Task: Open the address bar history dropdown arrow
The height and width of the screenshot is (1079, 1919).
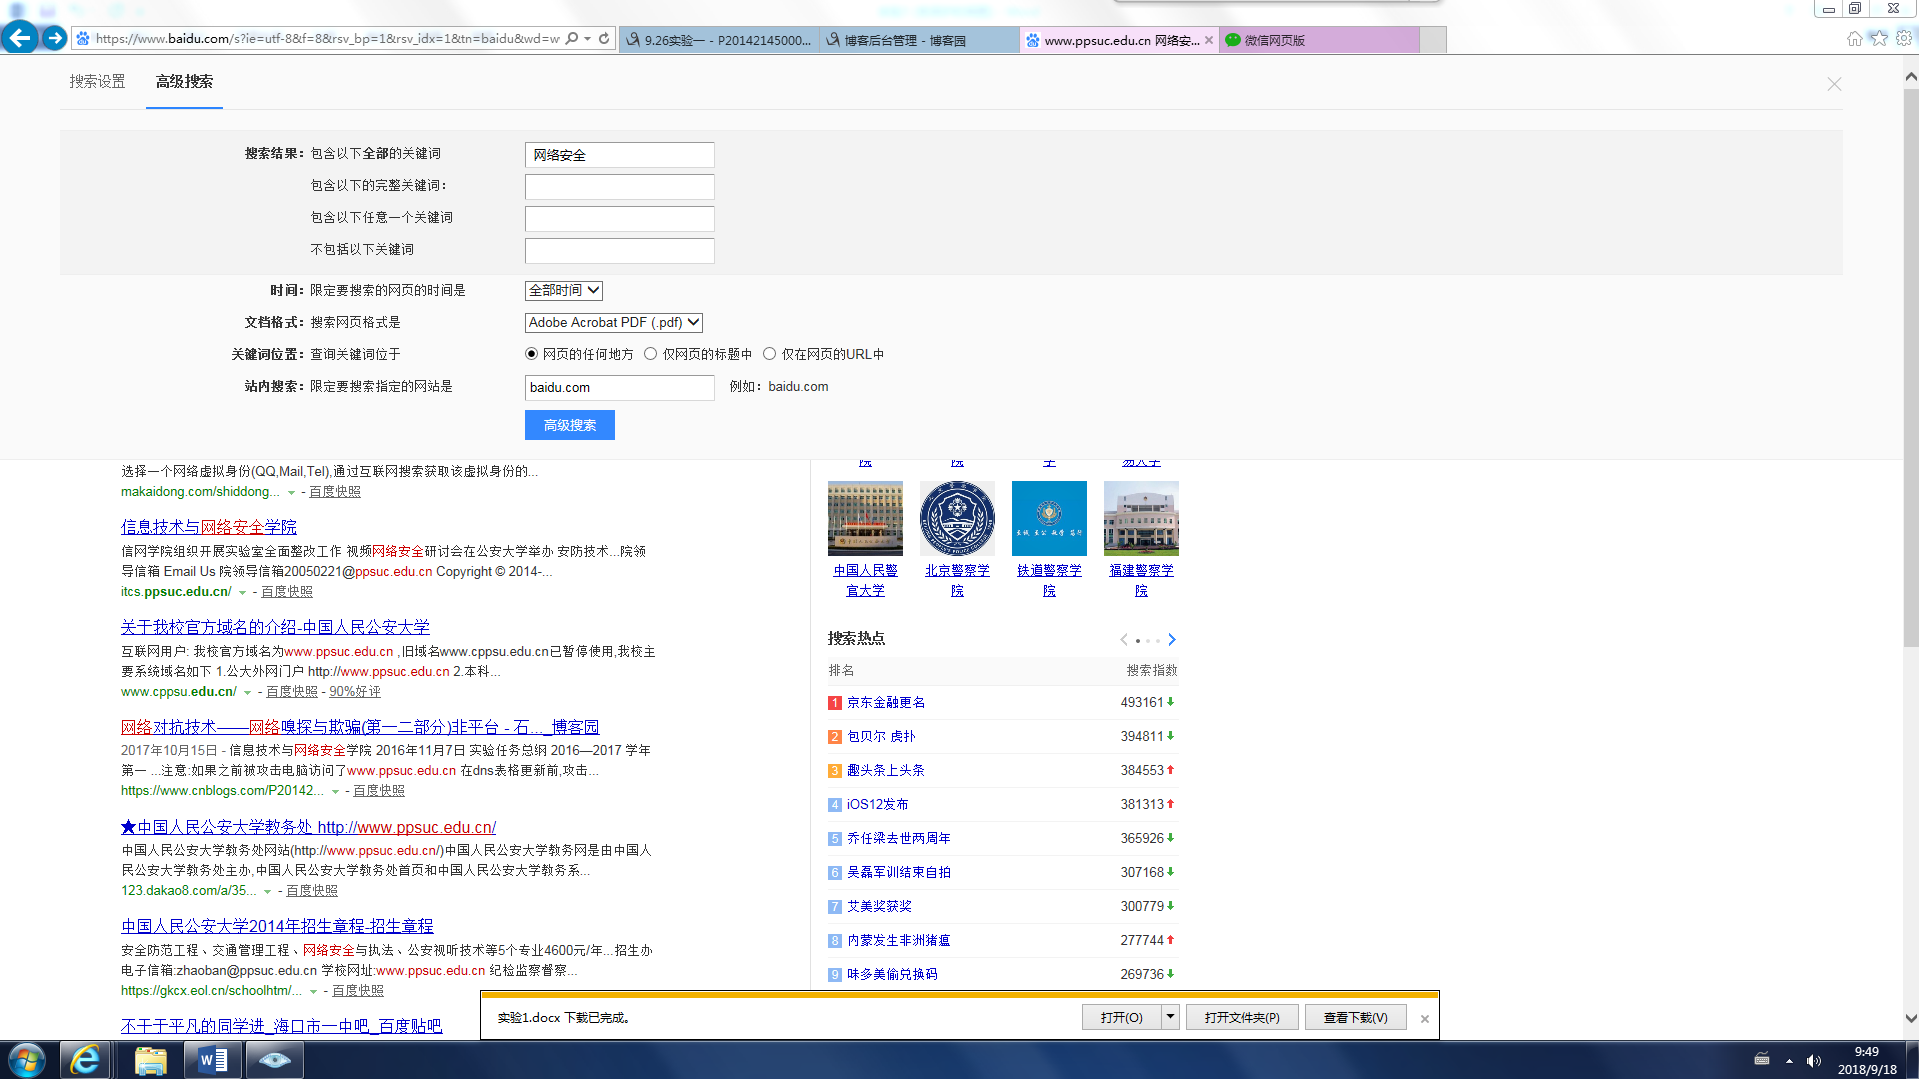Action: click(x=588, y=39)
